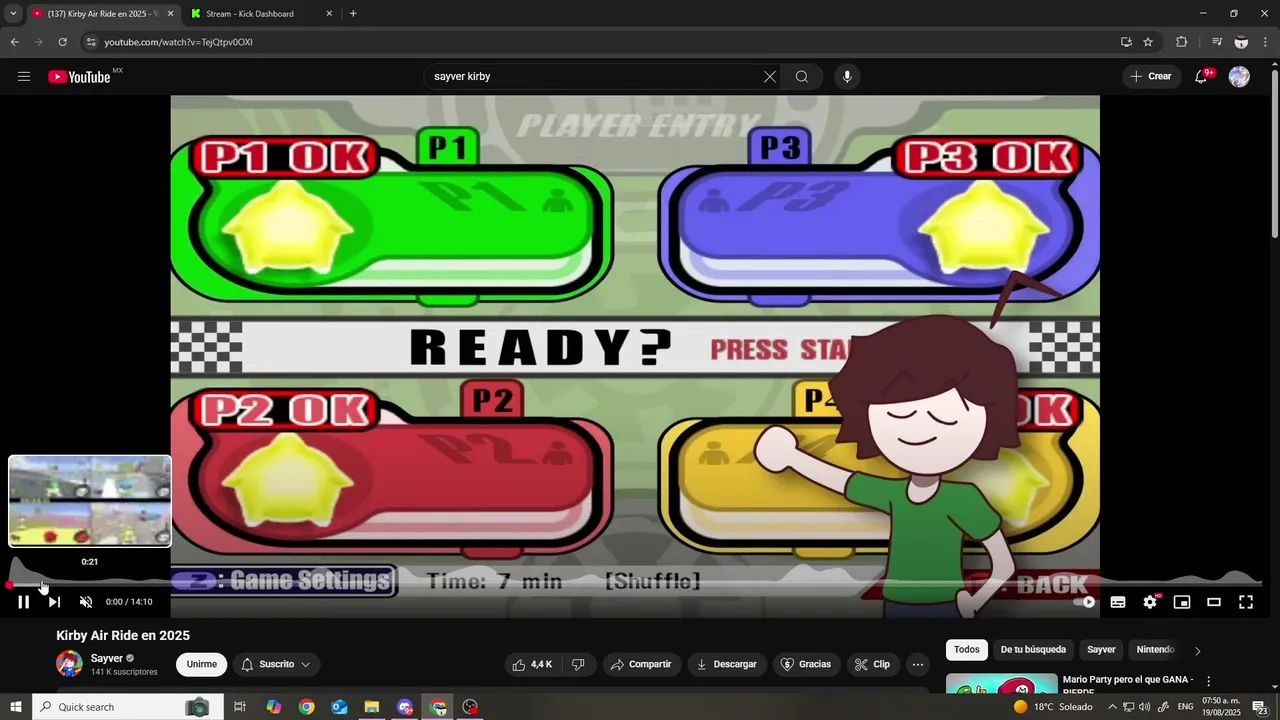Screen dimensions: 1280x720
Task: Click the video title Kirby Air Ride en 2025
Action: point(123,635)
